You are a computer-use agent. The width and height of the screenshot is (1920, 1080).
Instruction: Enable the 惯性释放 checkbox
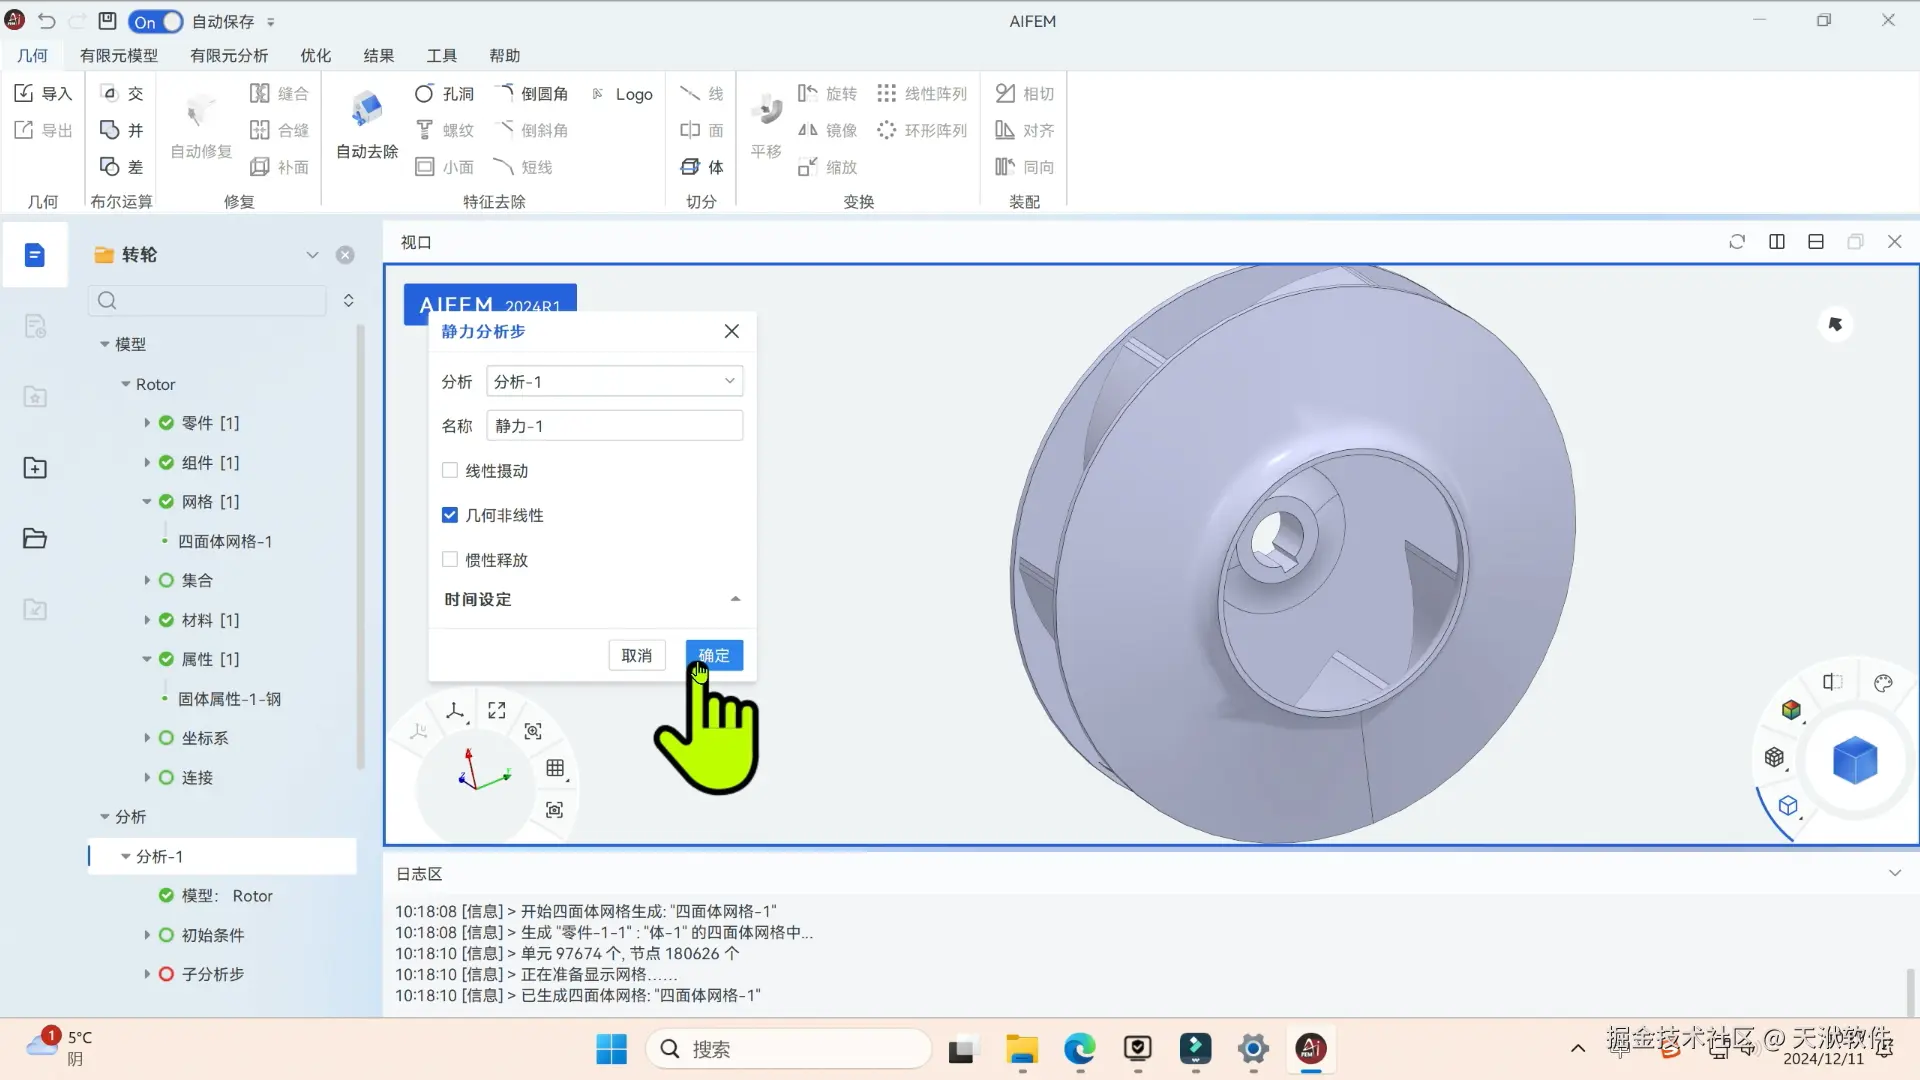(450, 560)
